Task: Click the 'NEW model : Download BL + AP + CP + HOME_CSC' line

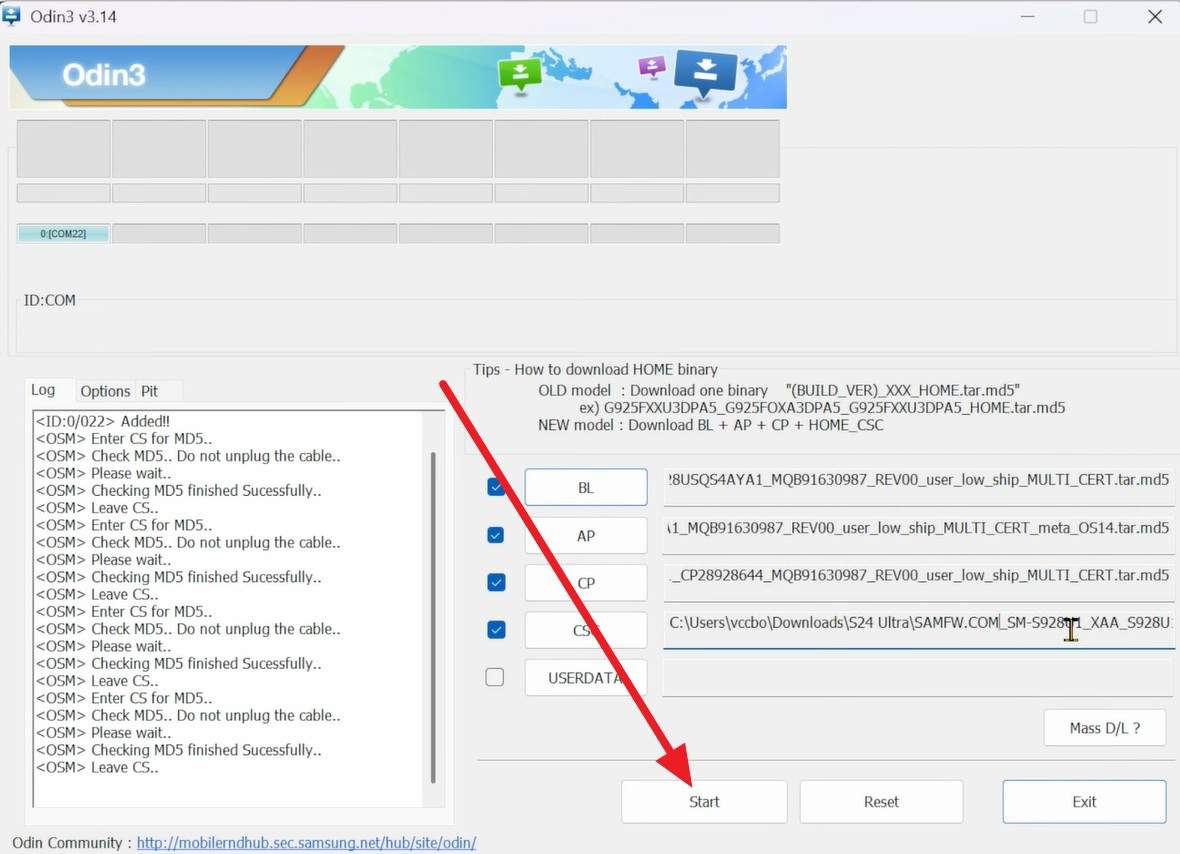Action: coord(710,425)
